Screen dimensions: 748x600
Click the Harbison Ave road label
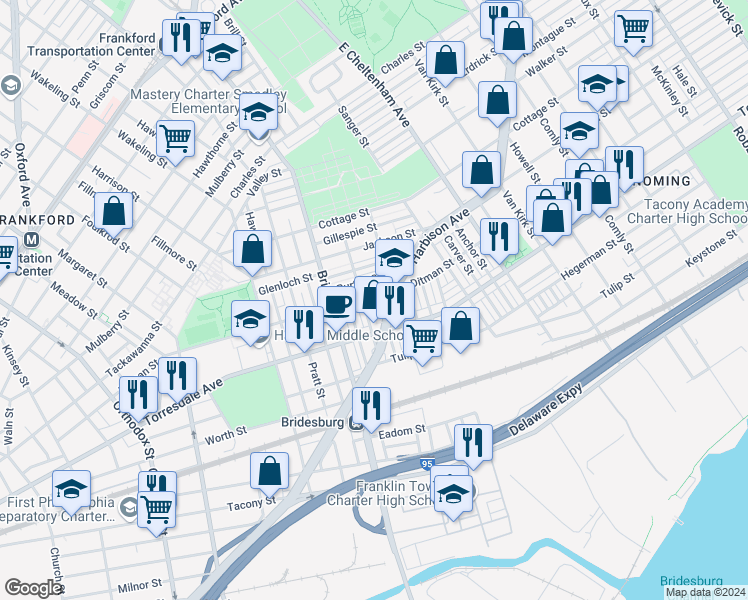(441, 236)
